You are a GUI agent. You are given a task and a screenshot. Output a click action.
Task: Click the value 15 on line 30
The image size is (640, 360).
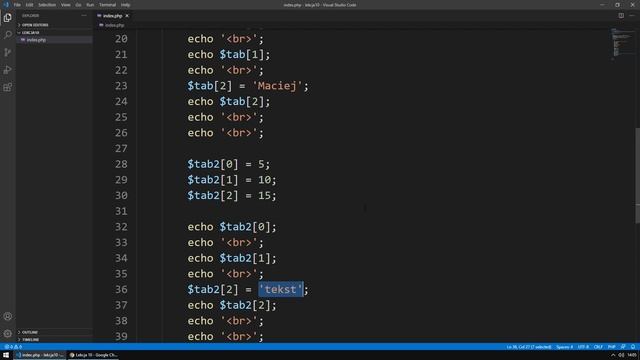tap(264, 196)
